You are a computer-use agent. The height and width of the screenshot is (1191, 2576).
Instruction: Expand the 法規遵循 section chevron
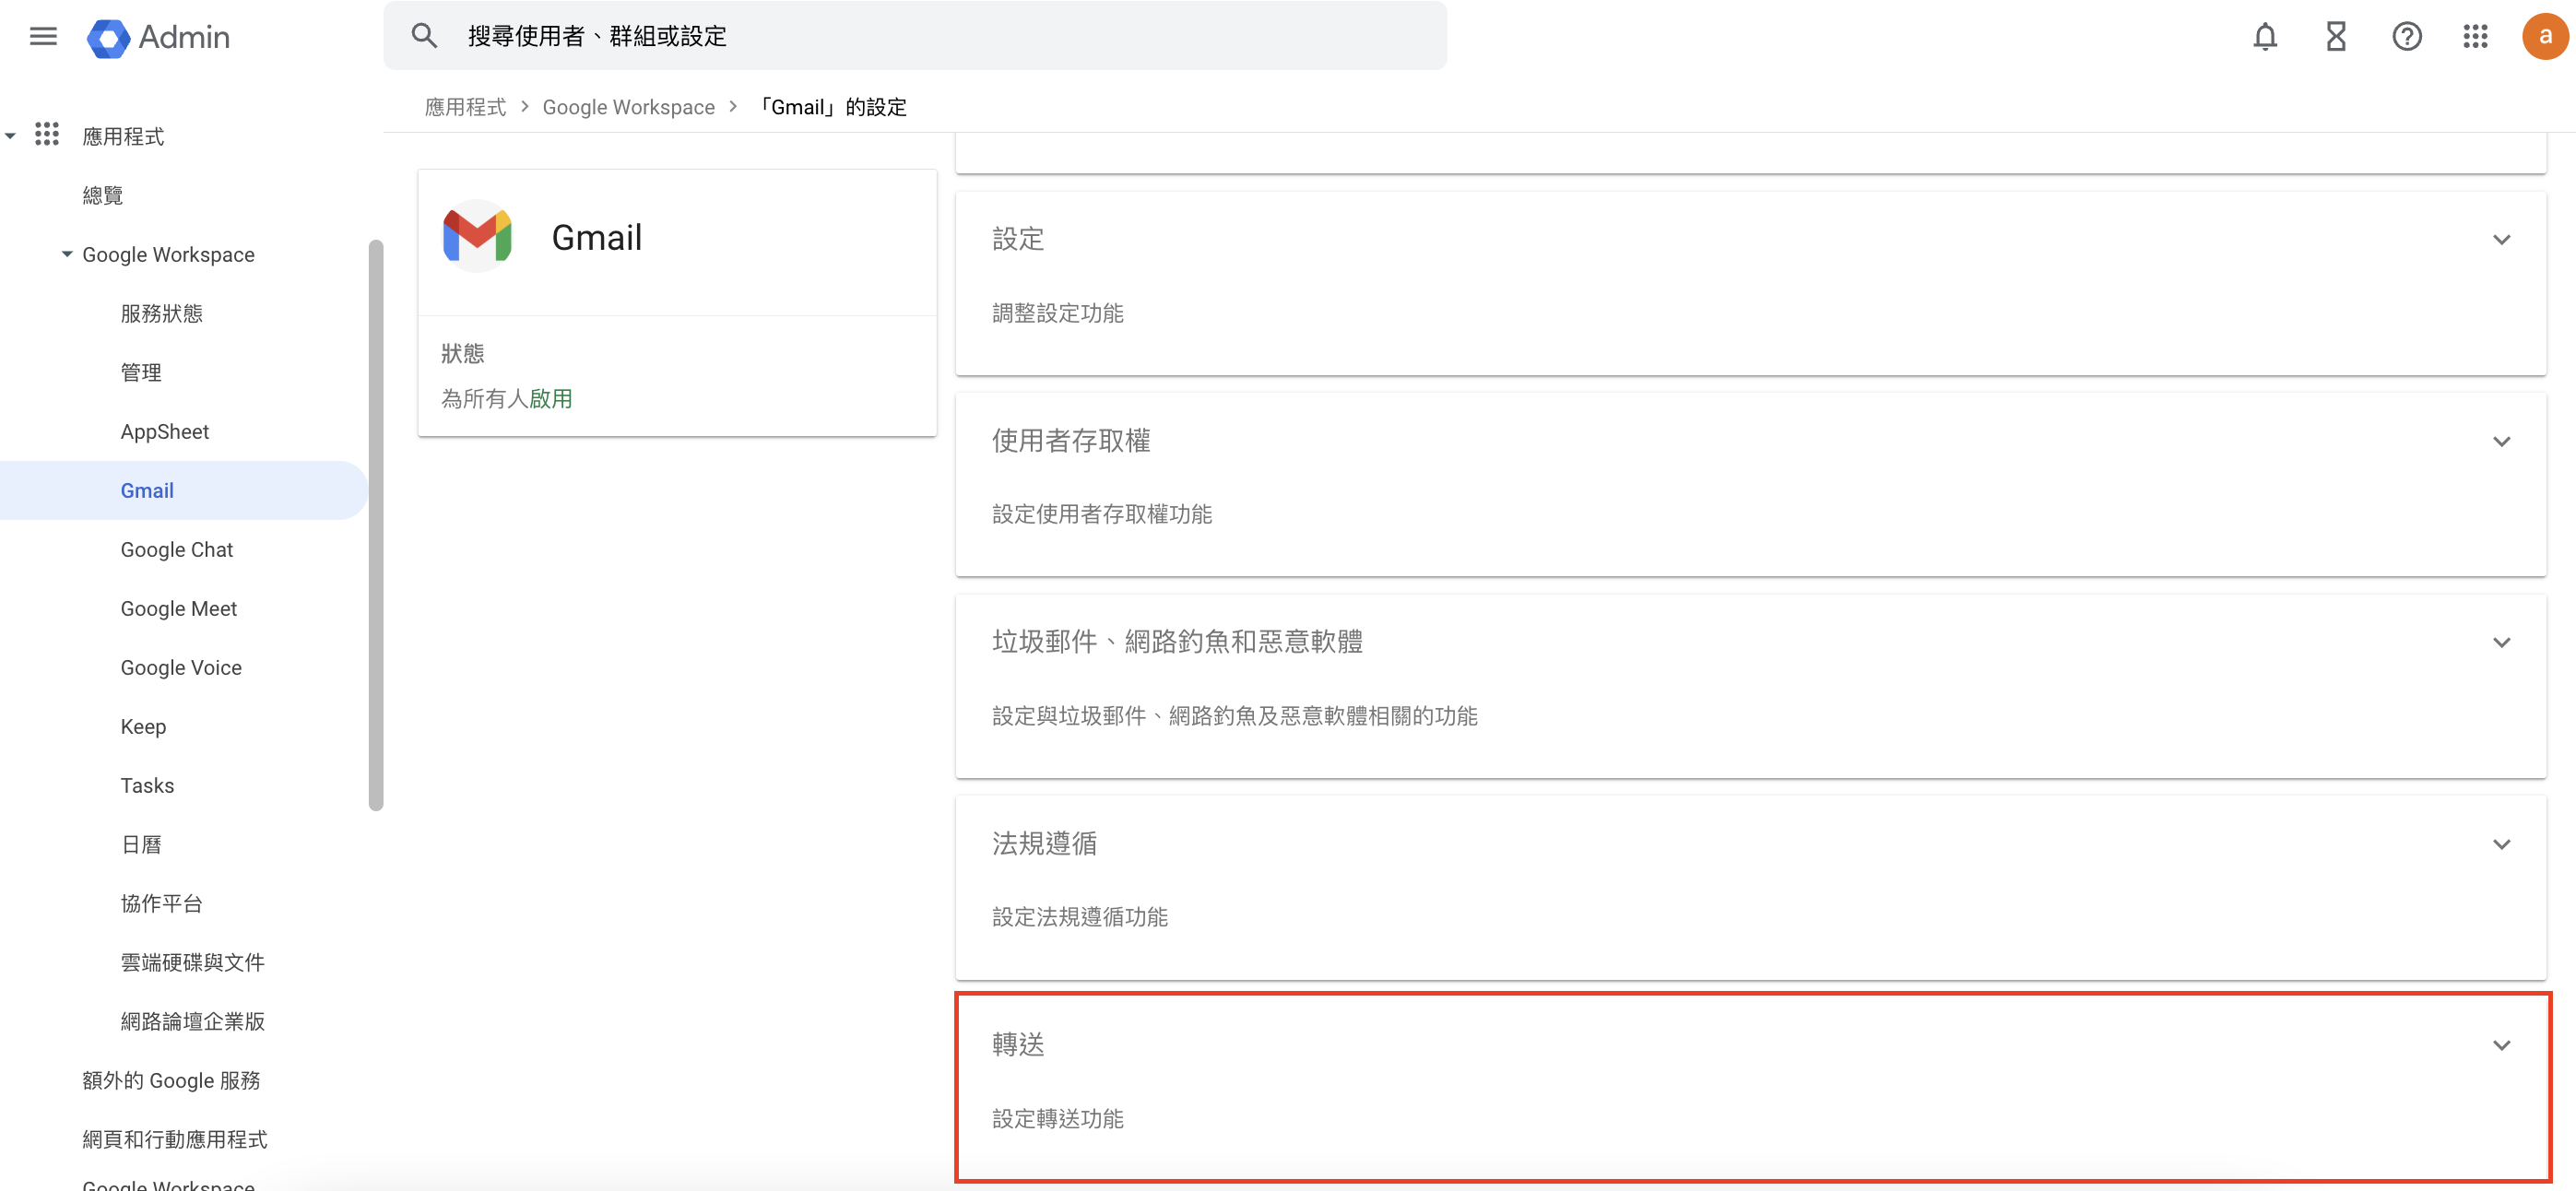coord(2501,844)
